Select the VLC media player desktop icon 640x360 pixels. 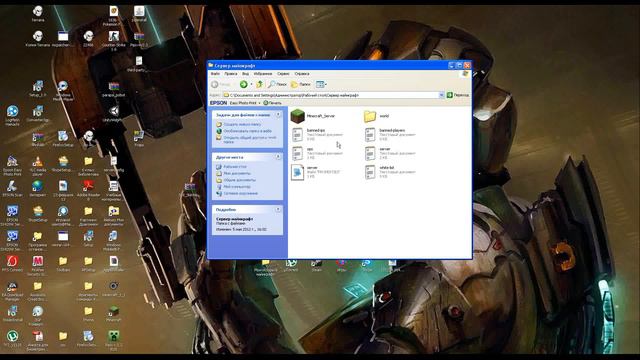coord(38,166)
